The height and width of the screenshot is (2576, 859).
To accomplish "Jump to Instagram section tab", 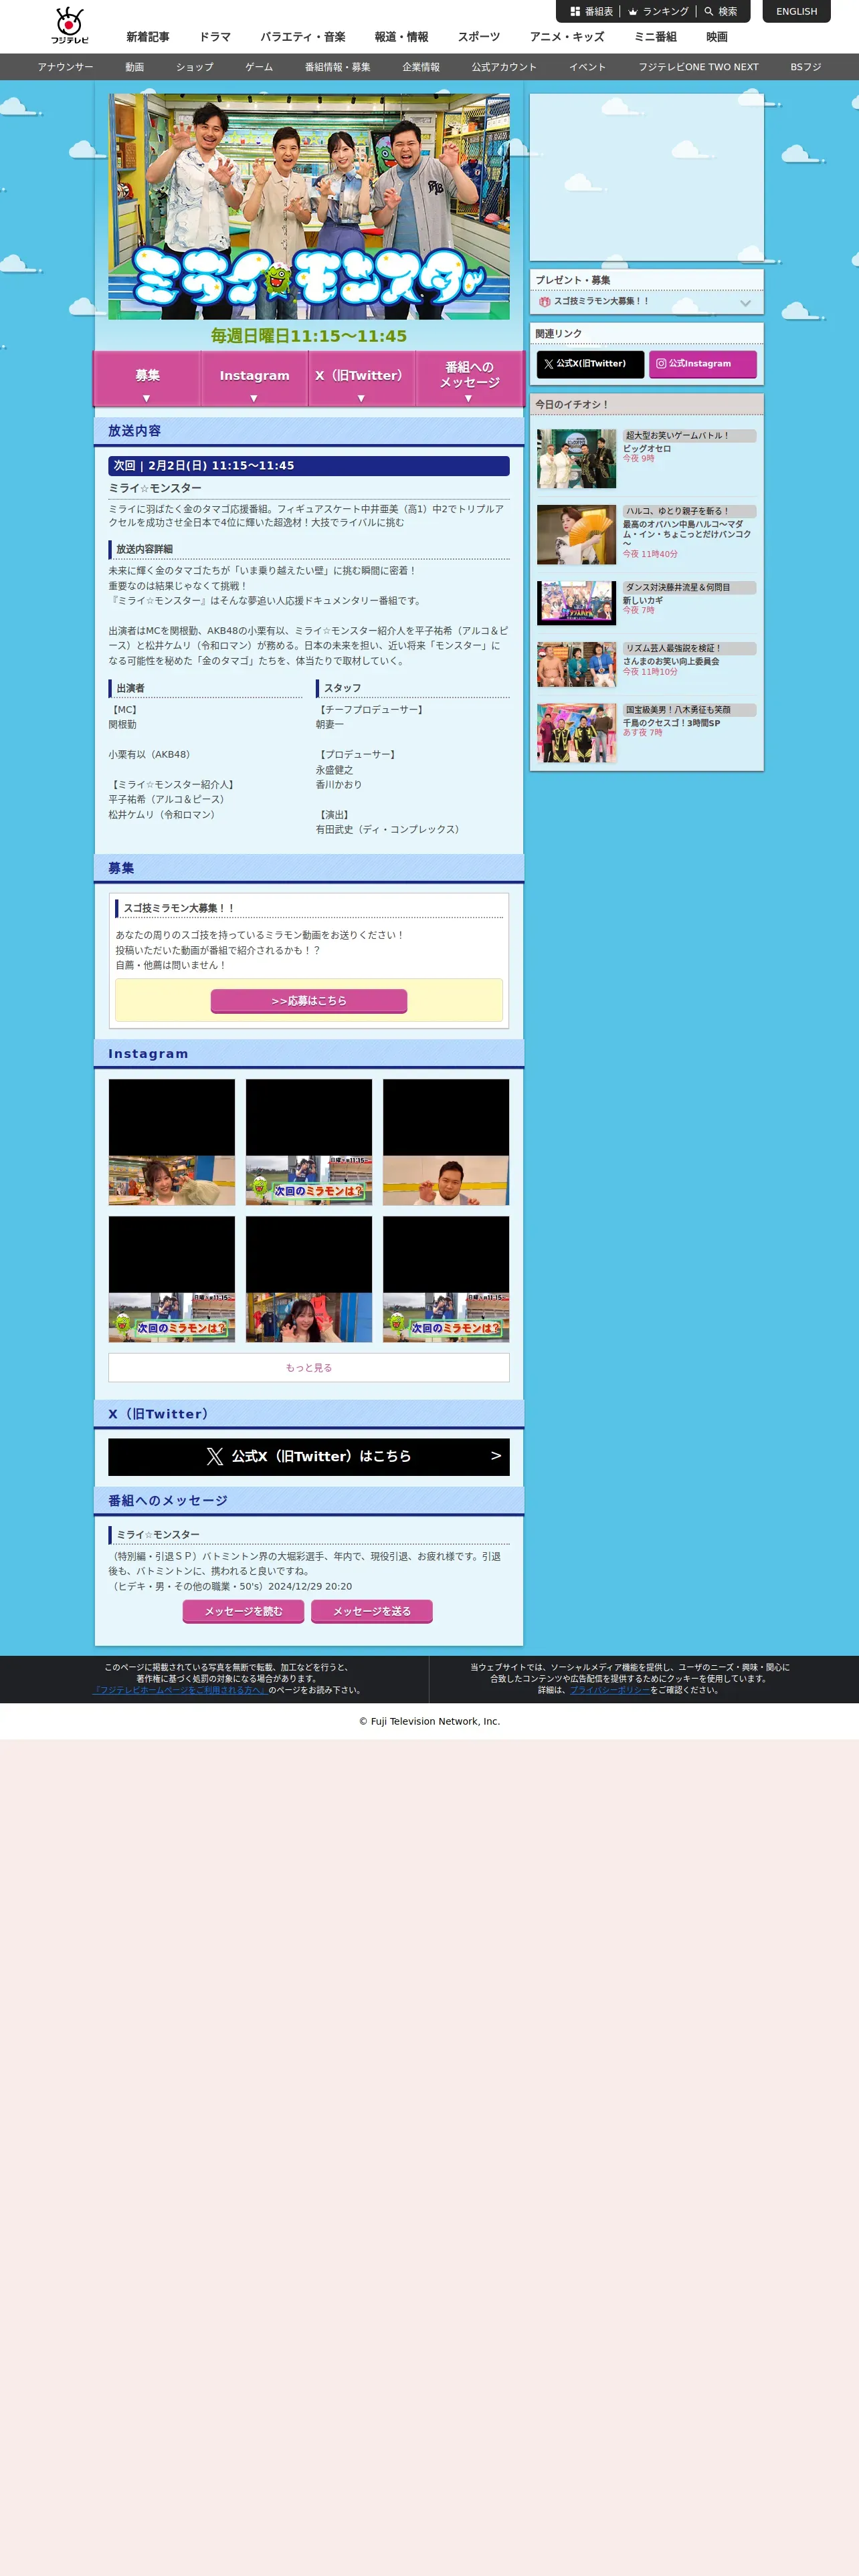I will 254,378.
